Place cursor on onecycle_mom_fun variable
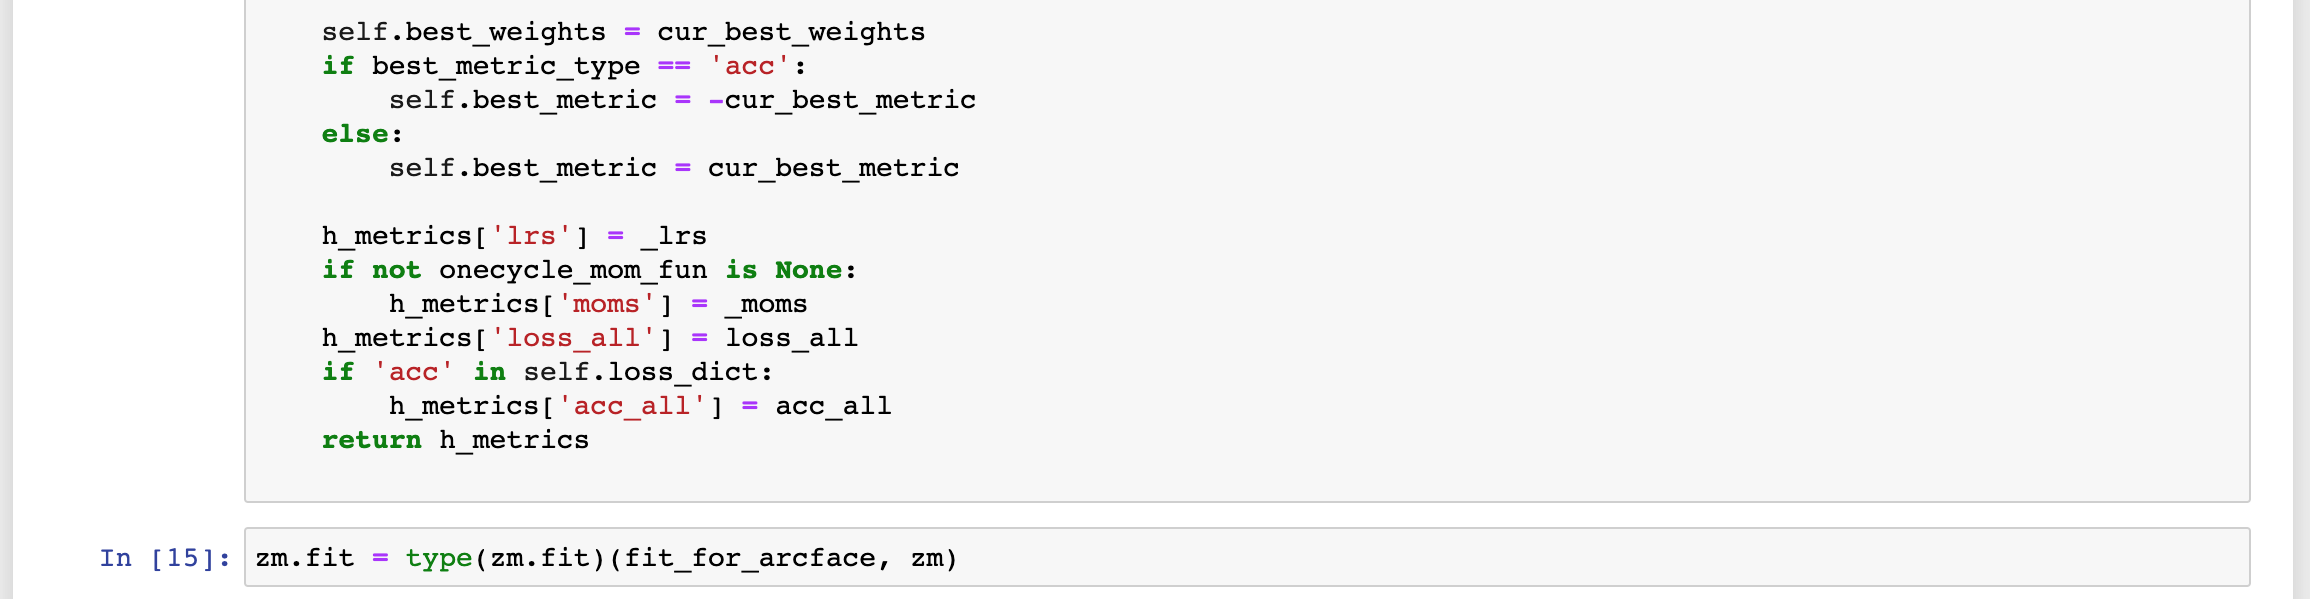2310x599 pixels. (x=573, y=270)
